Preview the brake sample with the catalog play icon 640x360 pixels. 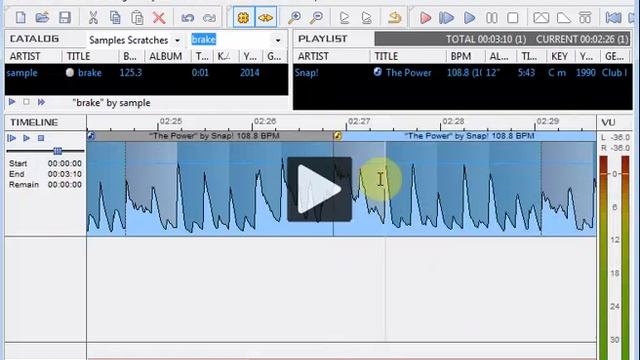click(12, 102)
